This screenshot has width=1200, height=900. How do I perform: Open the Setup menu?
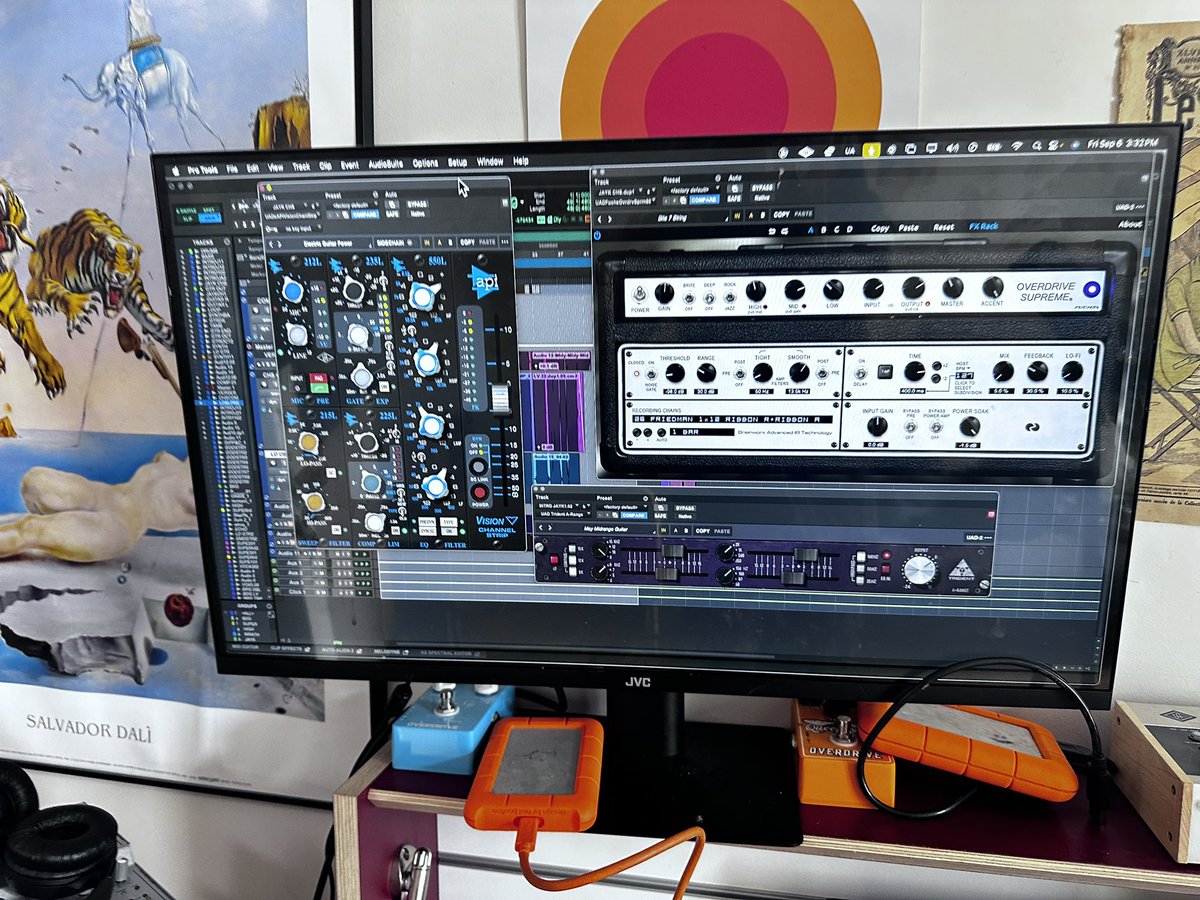458,162
